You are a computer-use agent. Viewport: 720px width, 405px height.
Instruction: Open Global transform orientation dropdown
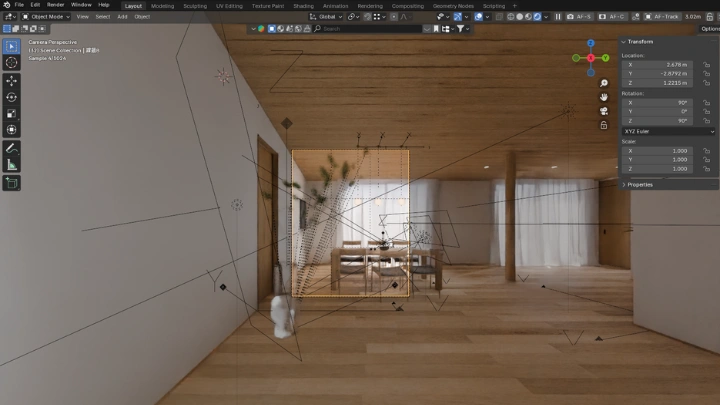click(x=326, y=17)
